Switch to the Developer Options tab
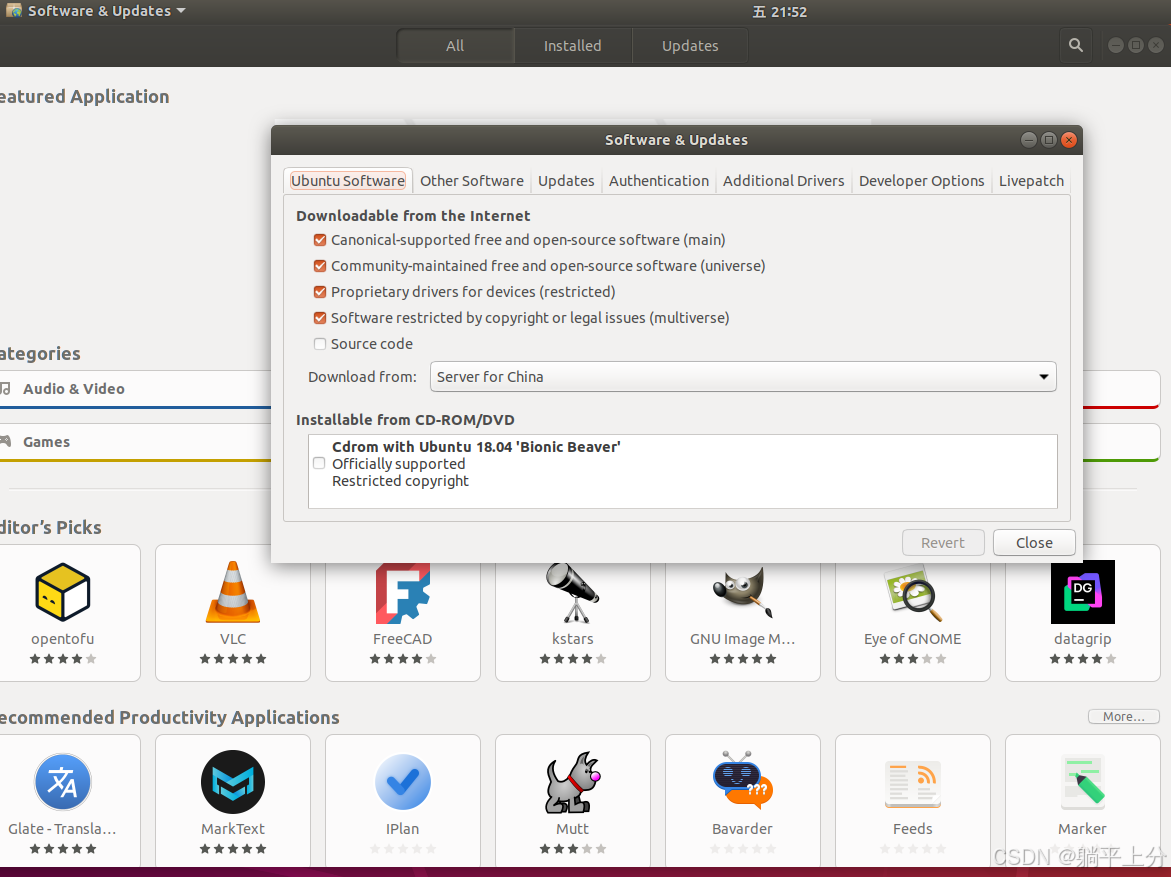Screen dimensions: 1171x877 922,181
